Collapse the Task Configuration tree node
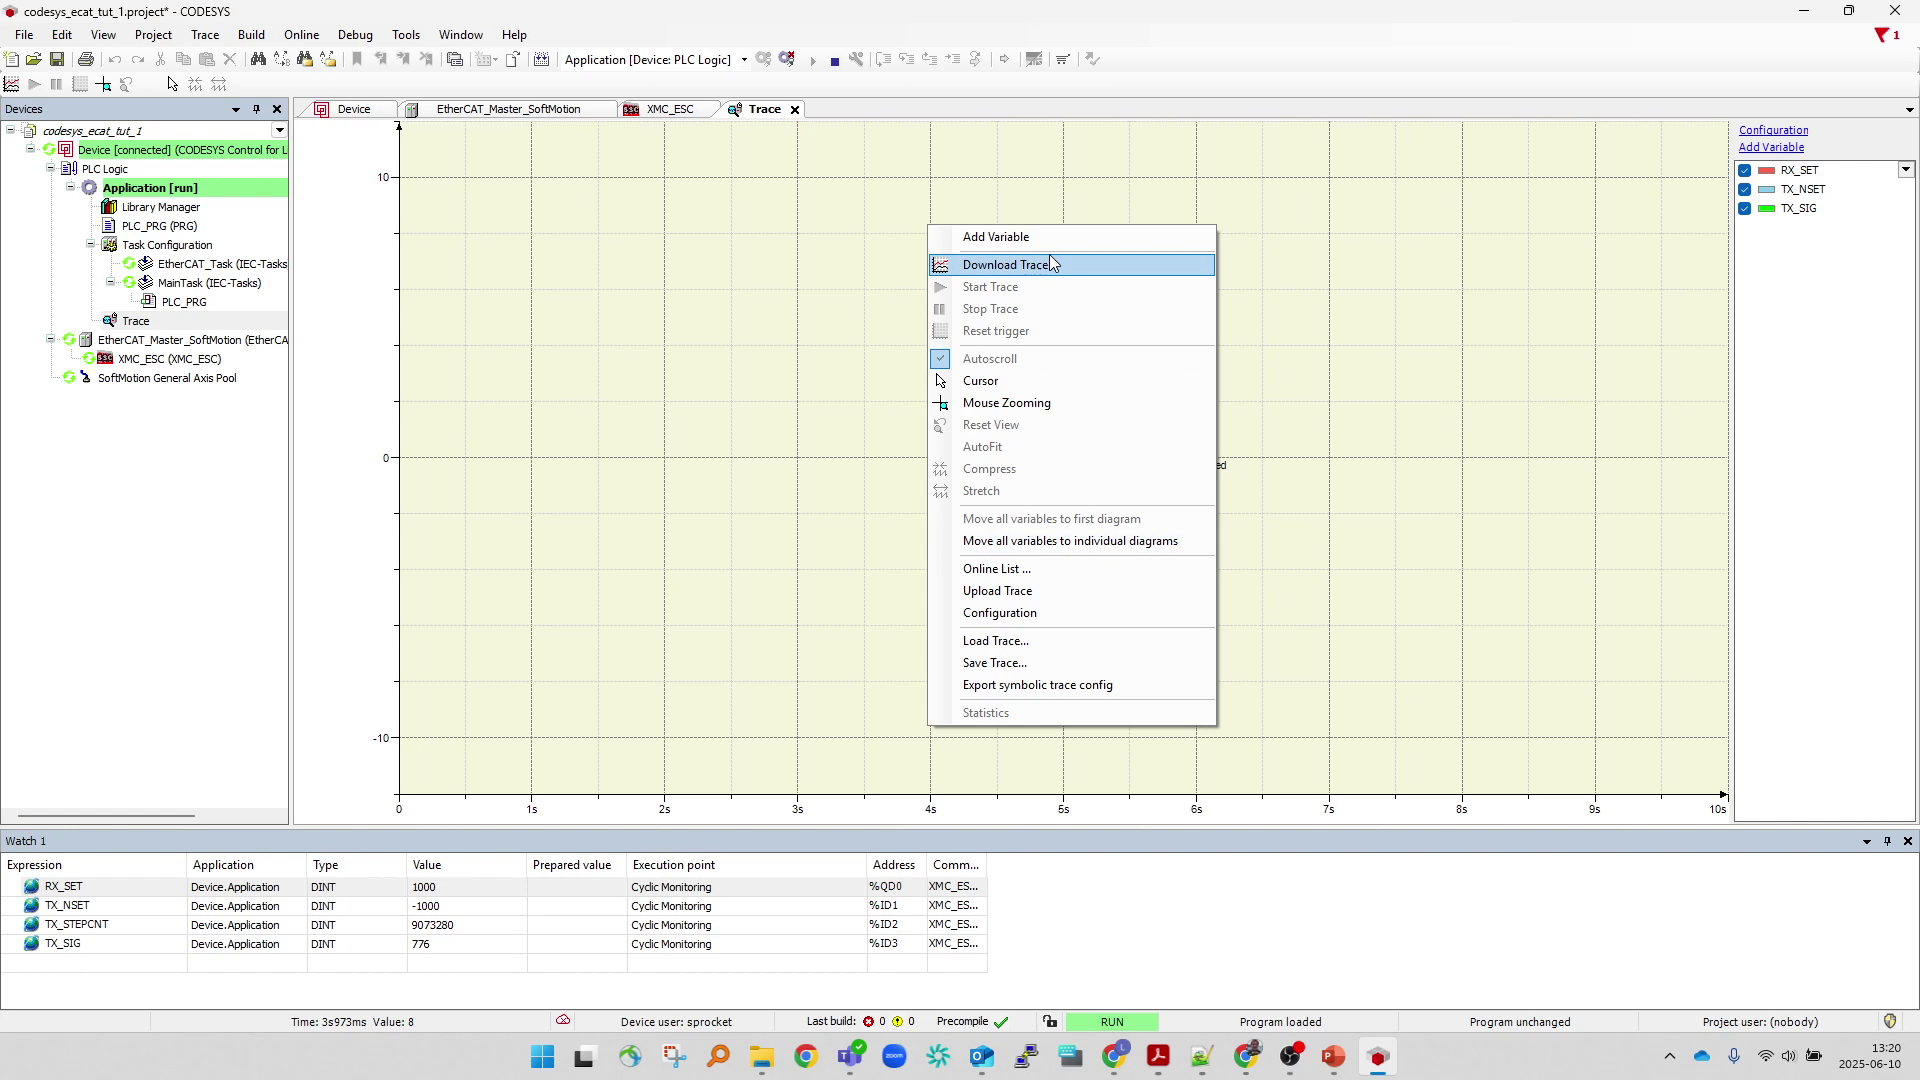Image resolution: width=1920 pixels, height=1080 pixels. pyautogui.click(x=91, y=245)
